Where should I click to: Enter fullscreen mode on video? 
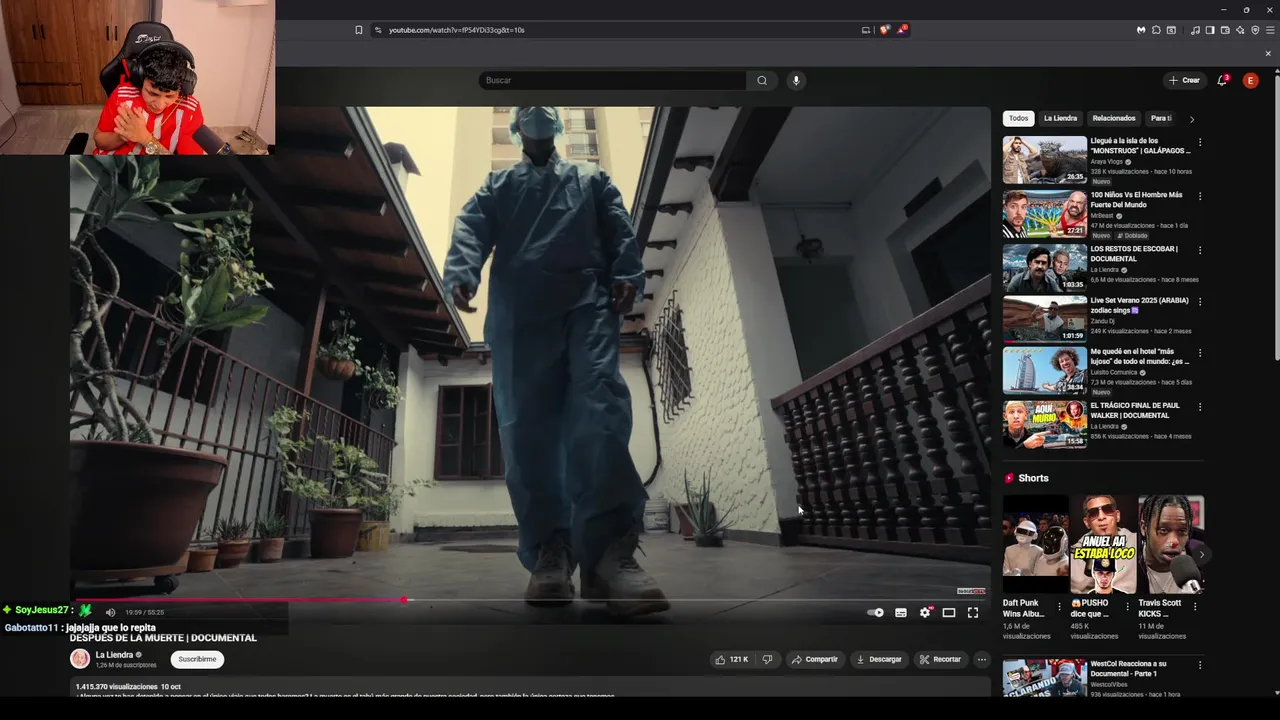pyautogui.click(x=973, y=612)
